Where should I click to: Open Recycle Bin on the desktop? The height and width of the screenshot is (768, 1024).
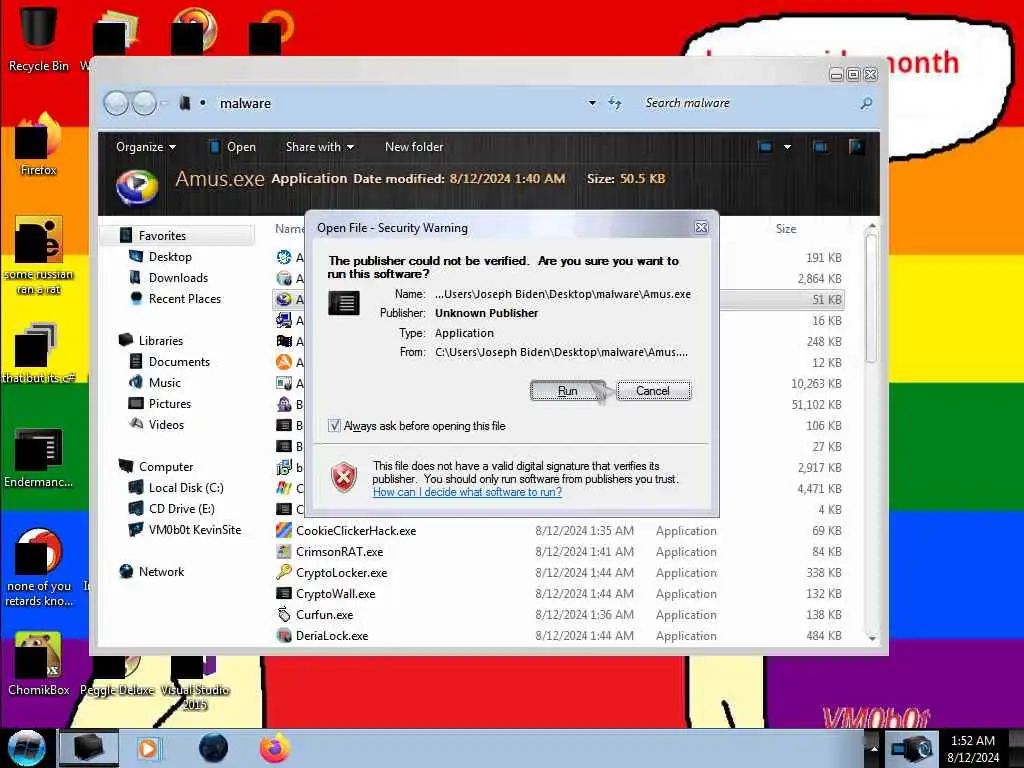pyautogui.click(x=38, y=37)
